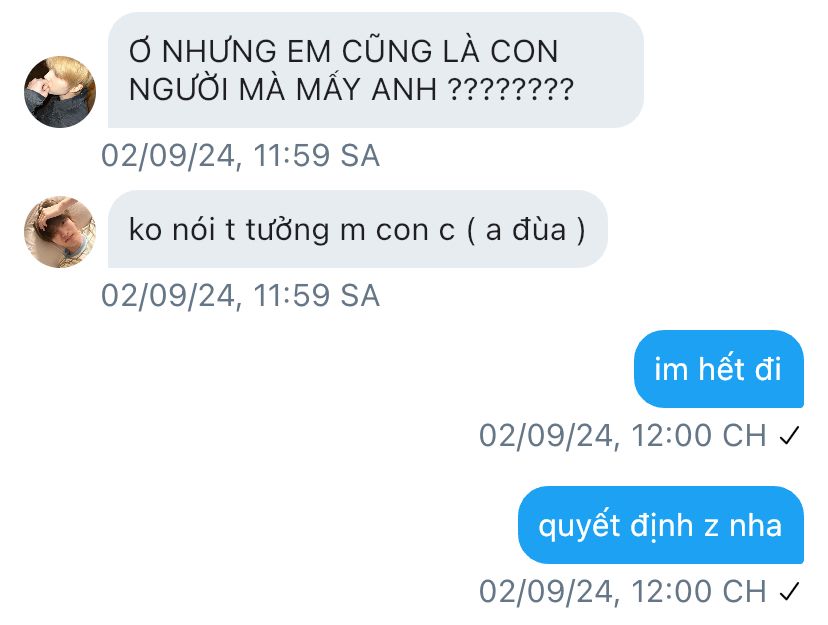The height and width of the screenshot is (625, 828).
Task: Click the words 'MẤY ANH' in the gray bubble
Action: tap(367, 89)
